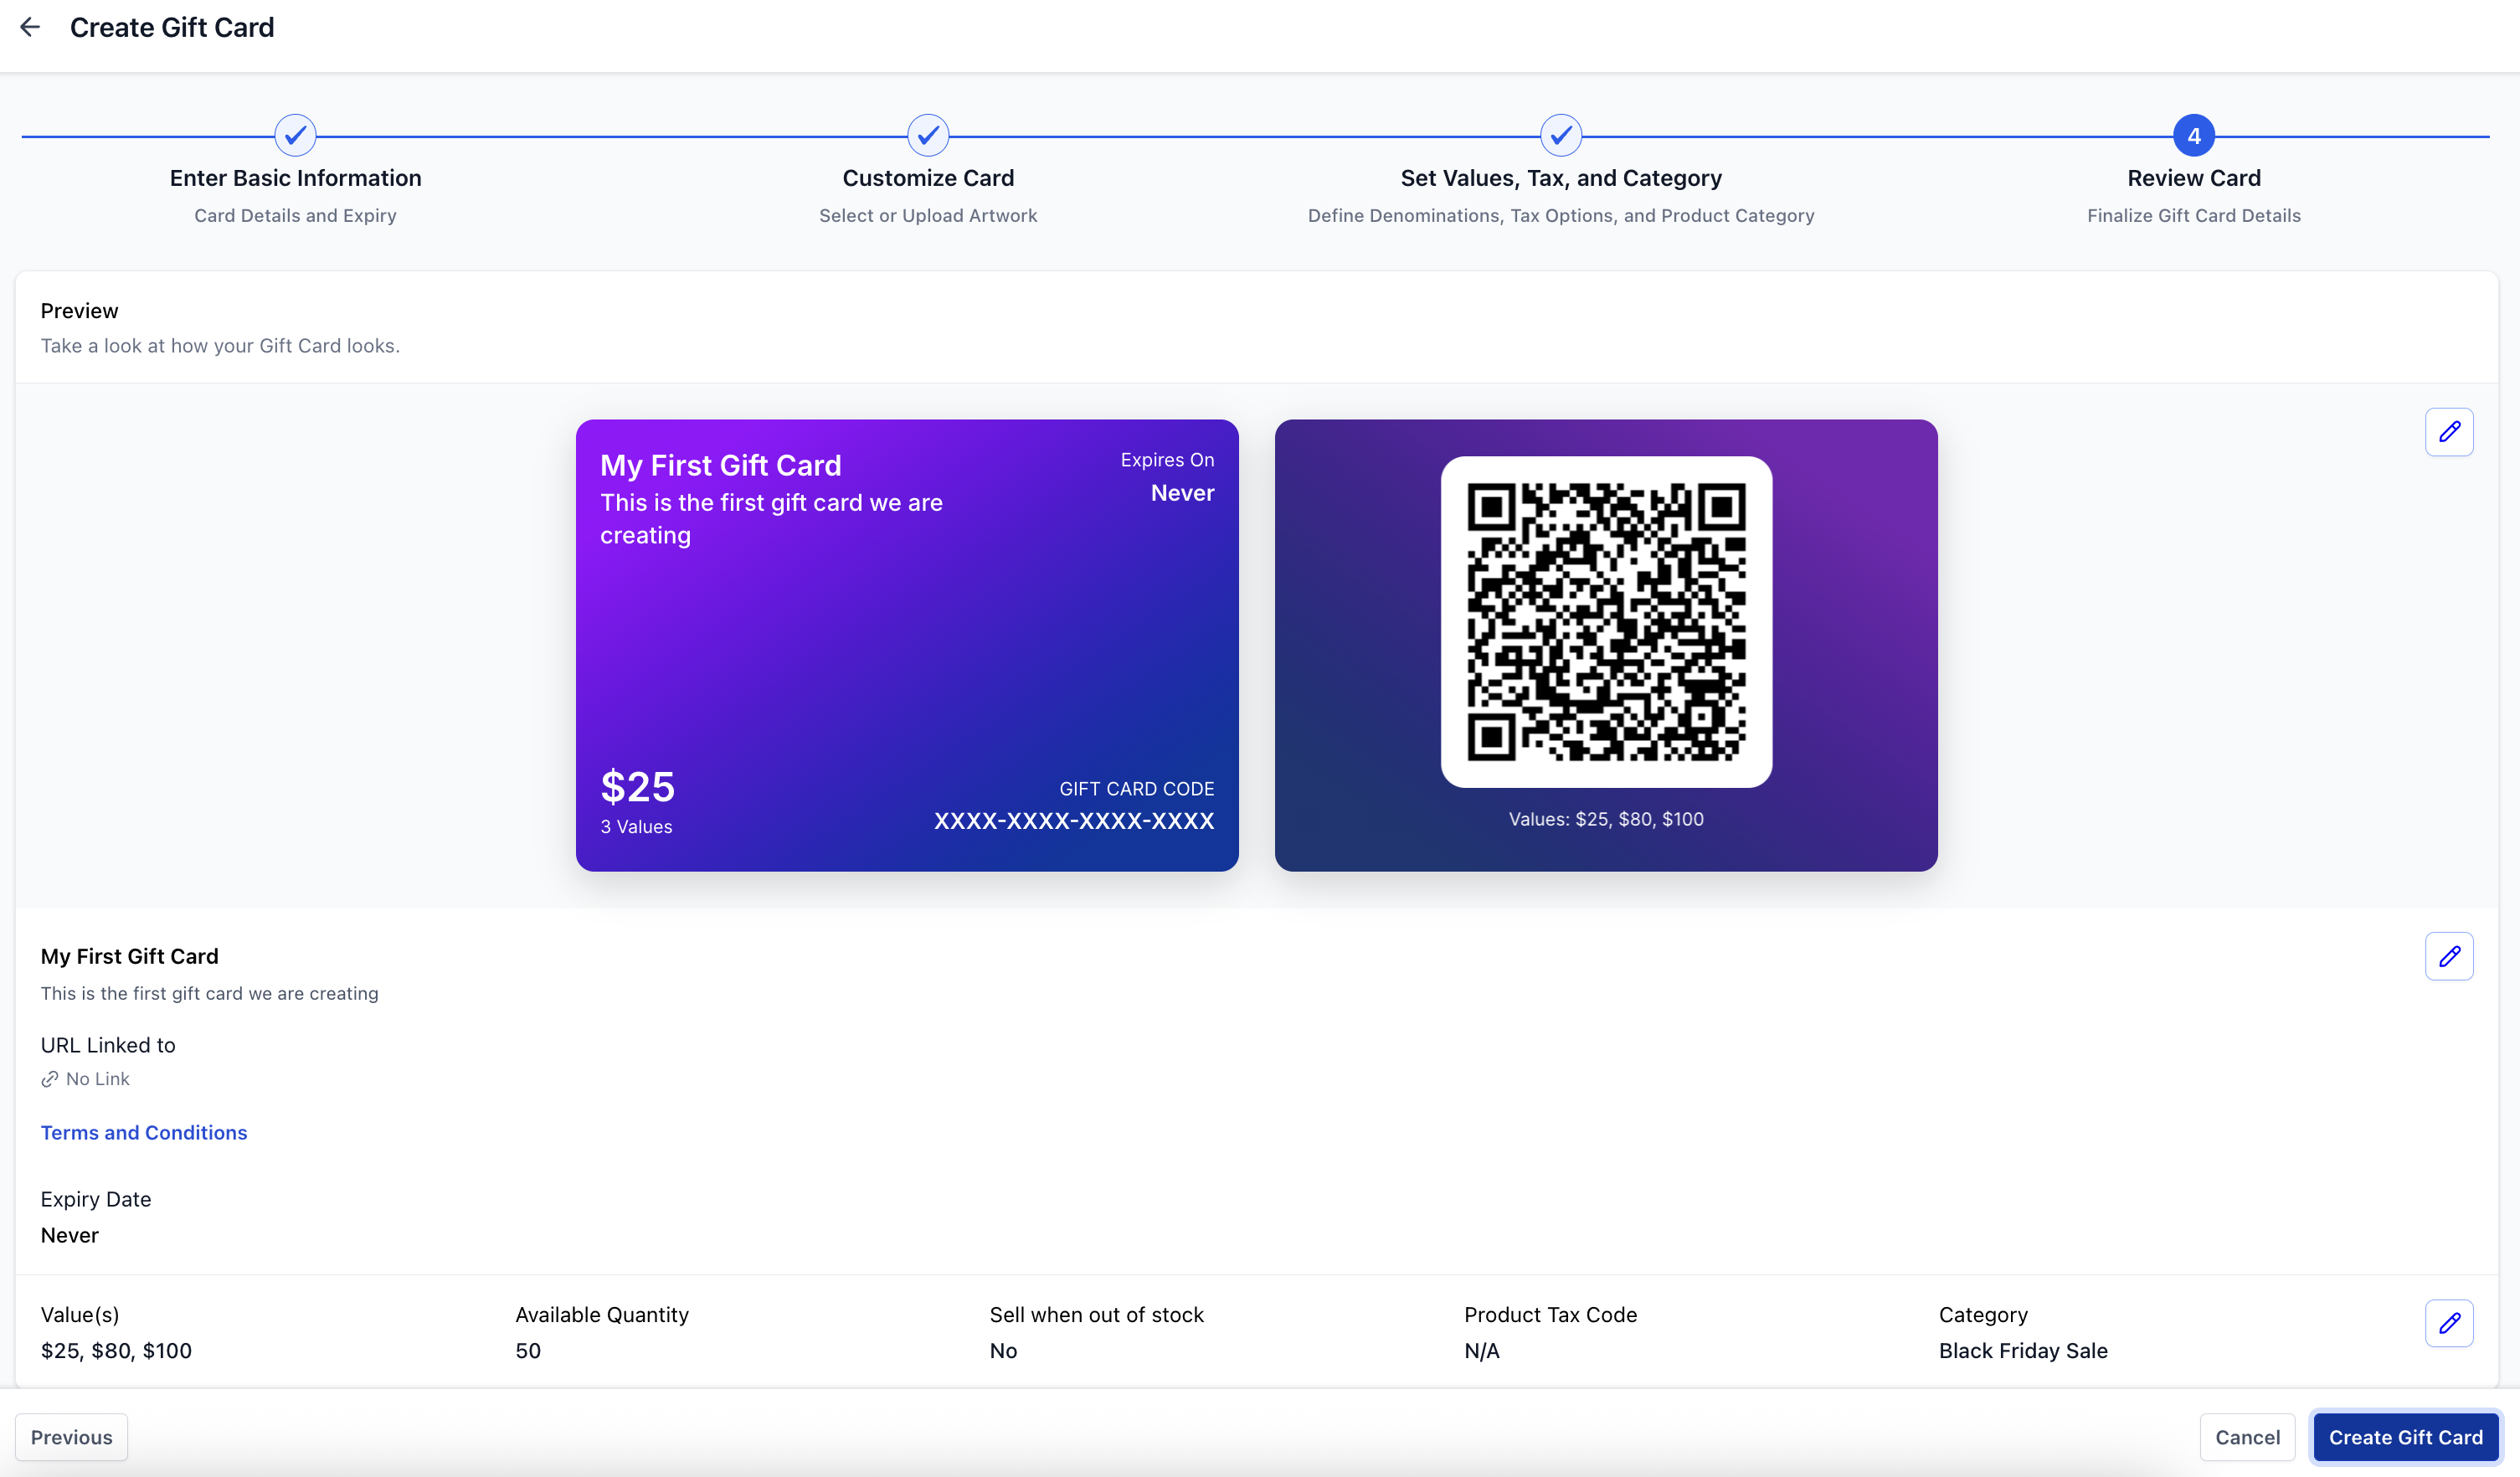Go back with the Previous button
The image size is (2520, 1477).
pyautogui.click(x=72, y=1437)
